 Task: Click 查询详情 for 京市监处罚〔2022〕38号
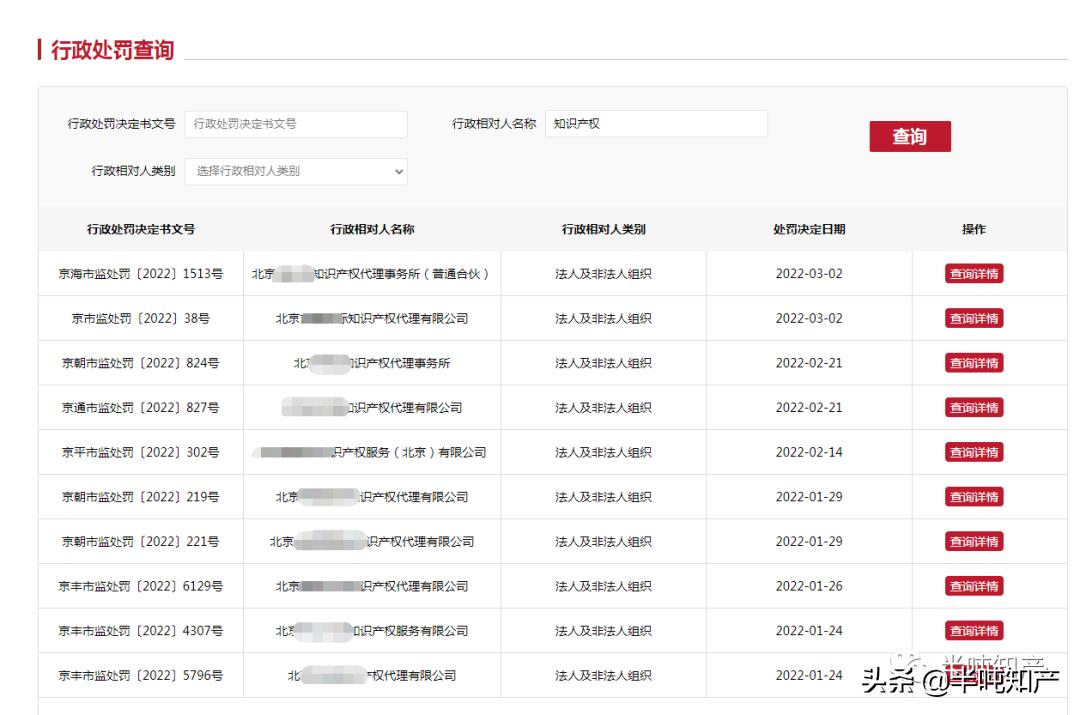tap(973, 318)
